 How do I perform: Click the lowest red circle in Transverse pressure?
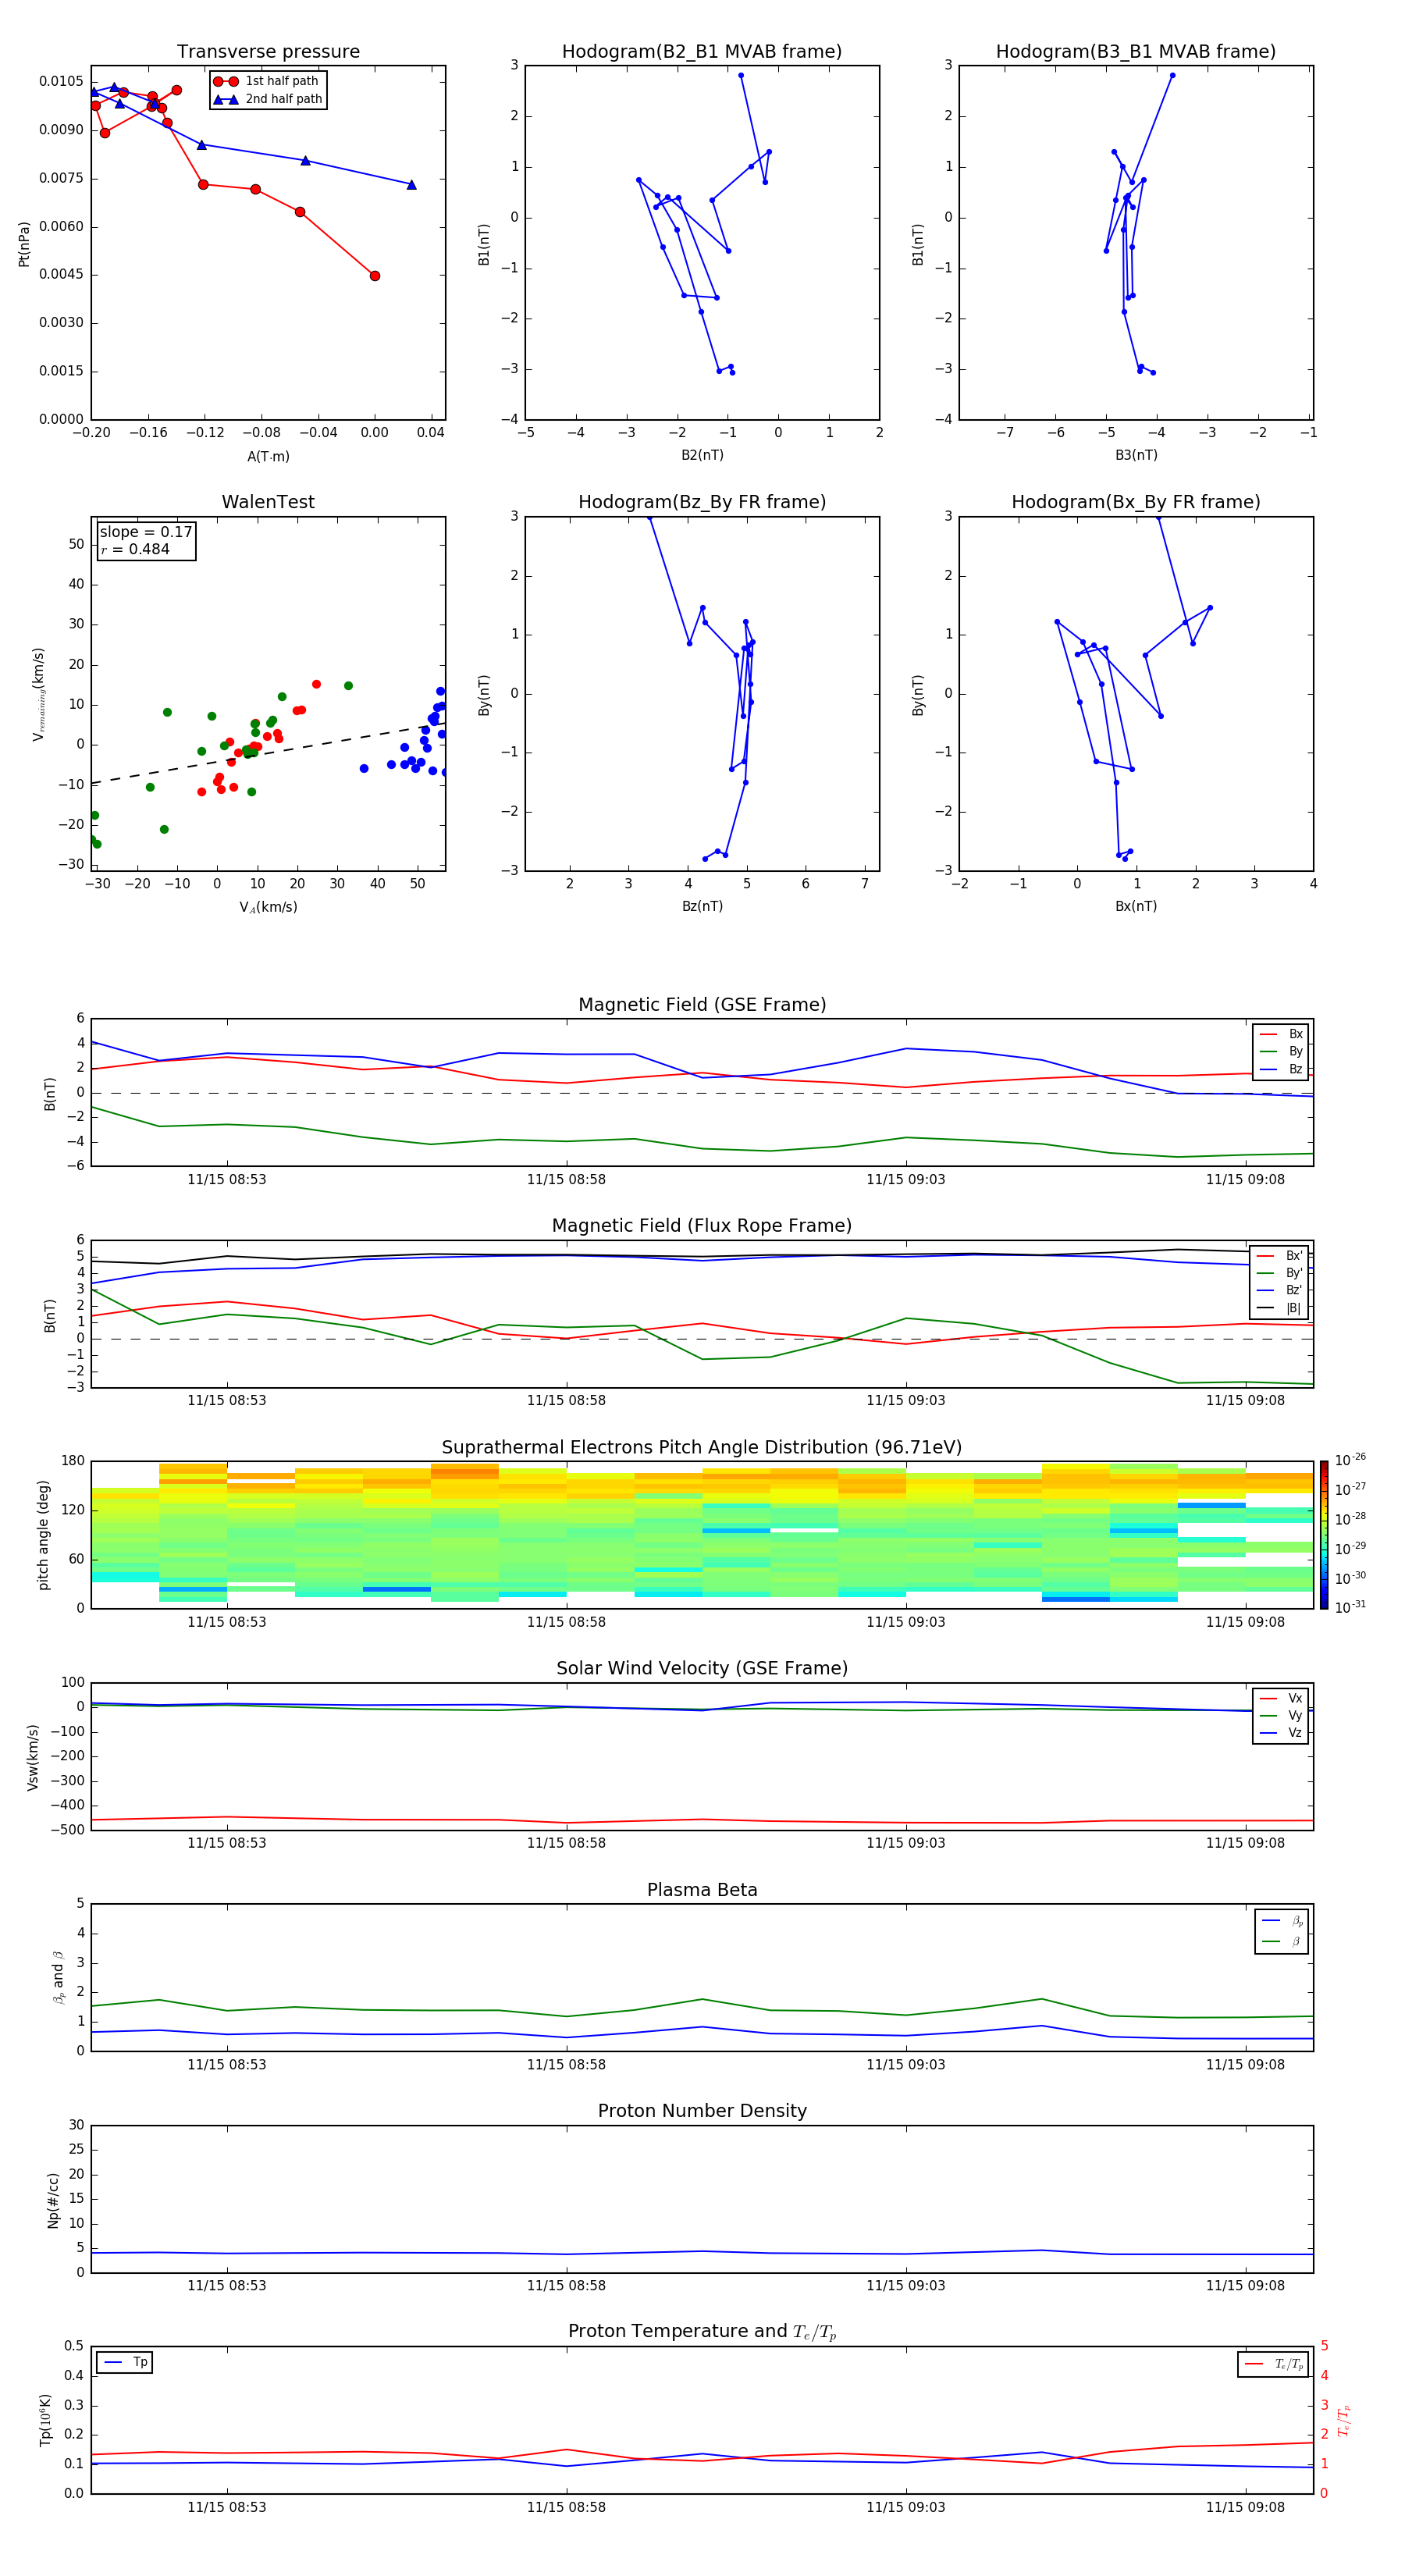[375, 276]
